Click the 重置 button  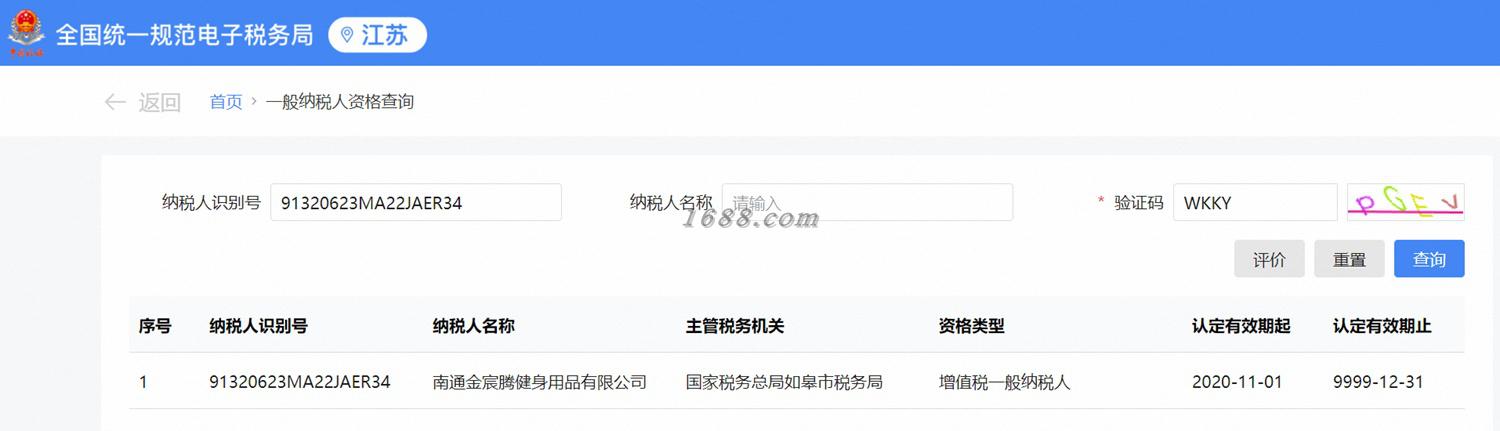coord(1350,259)
